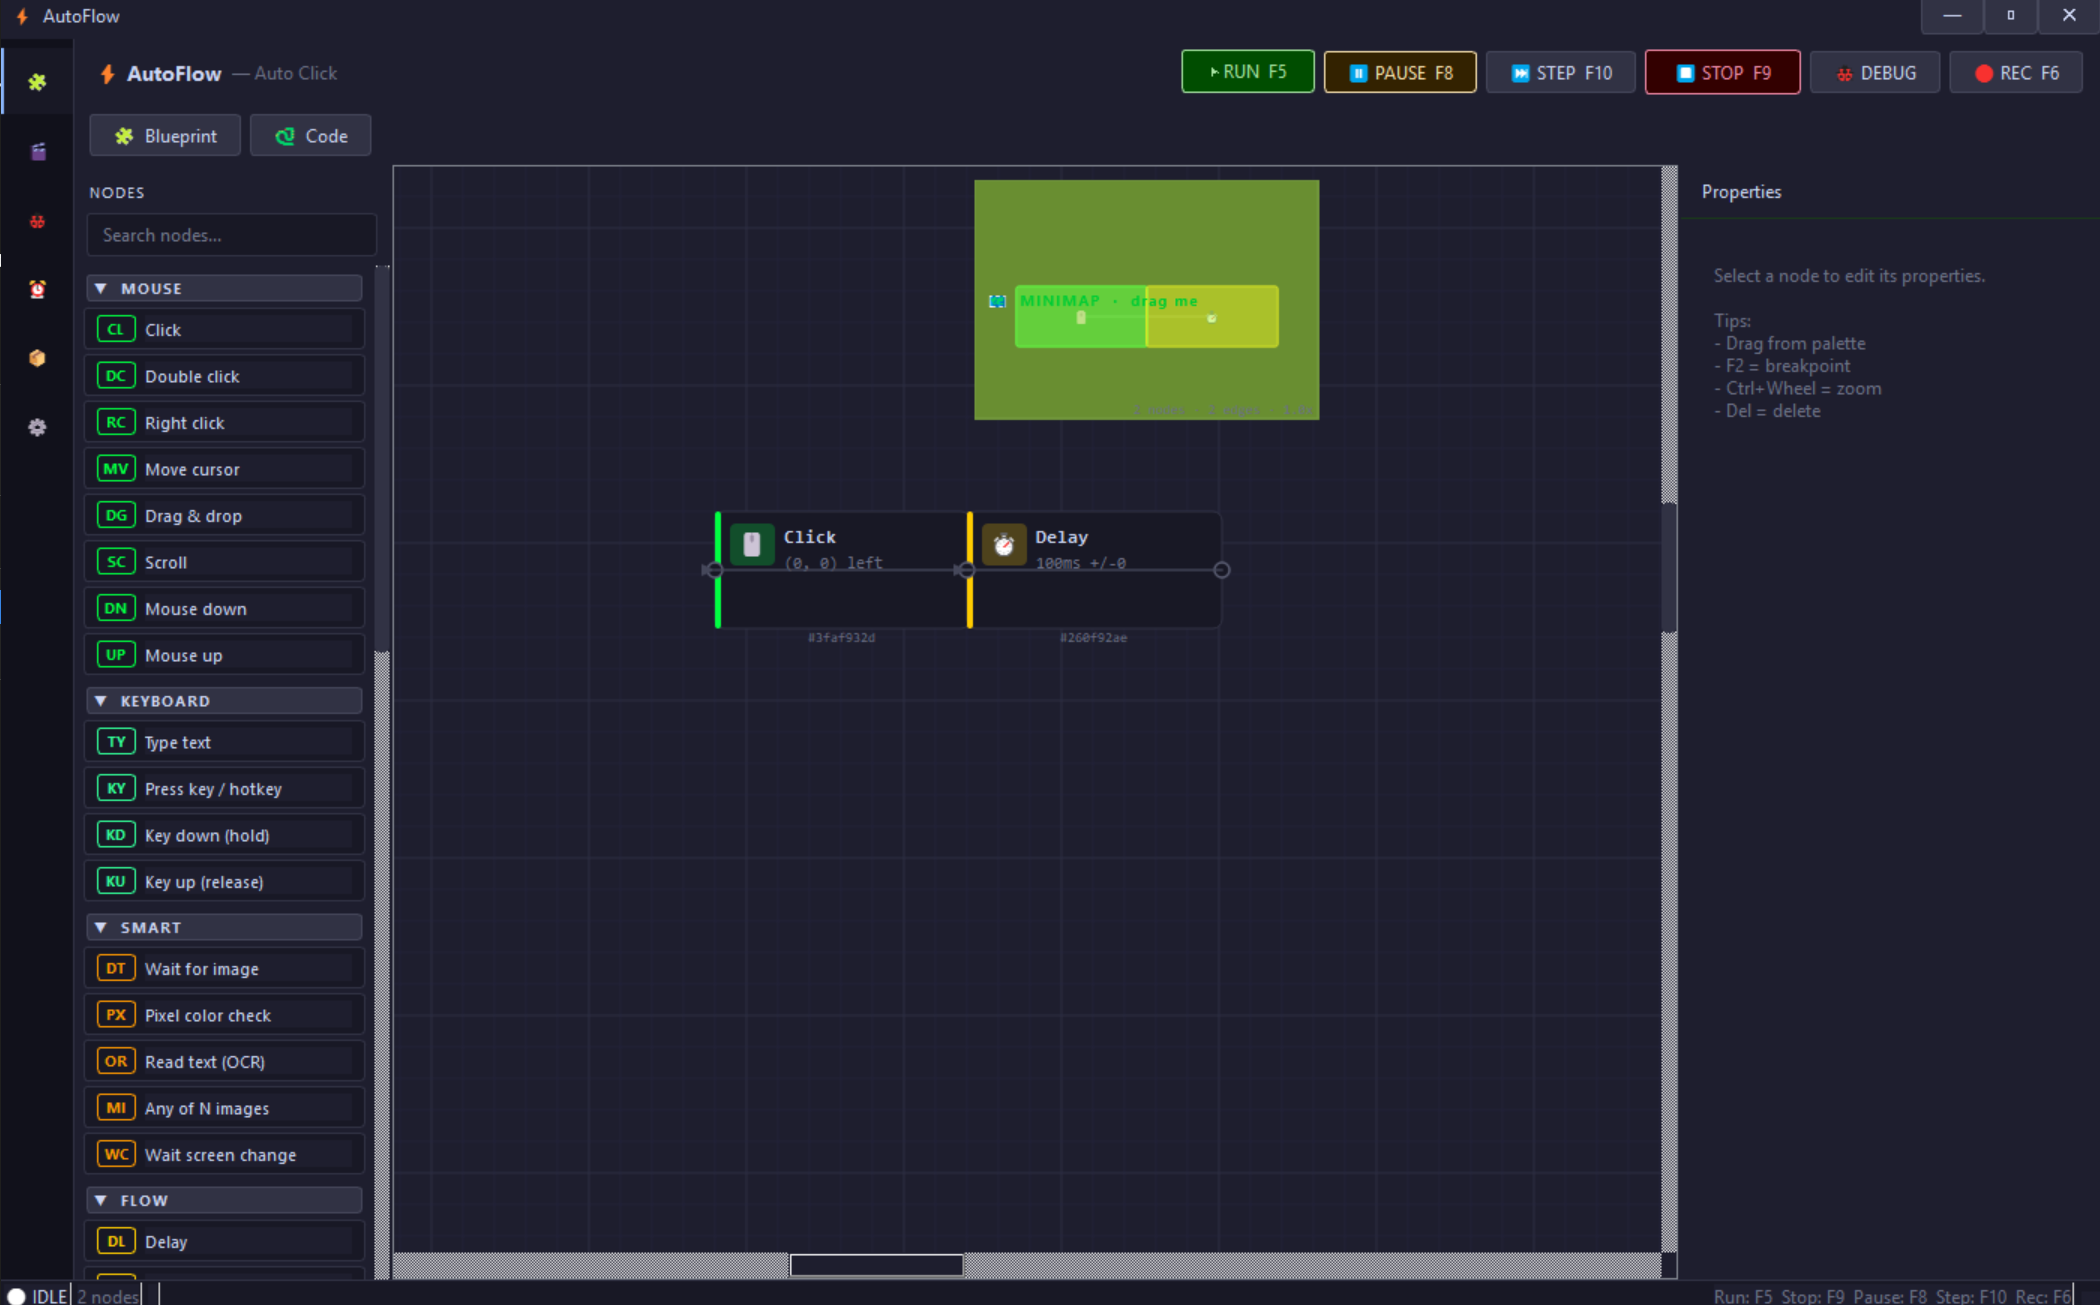This screenshot has height=1305, width=2100.
Task: Open the ladybug debugger icon in the sidebar
Action: 37,221
